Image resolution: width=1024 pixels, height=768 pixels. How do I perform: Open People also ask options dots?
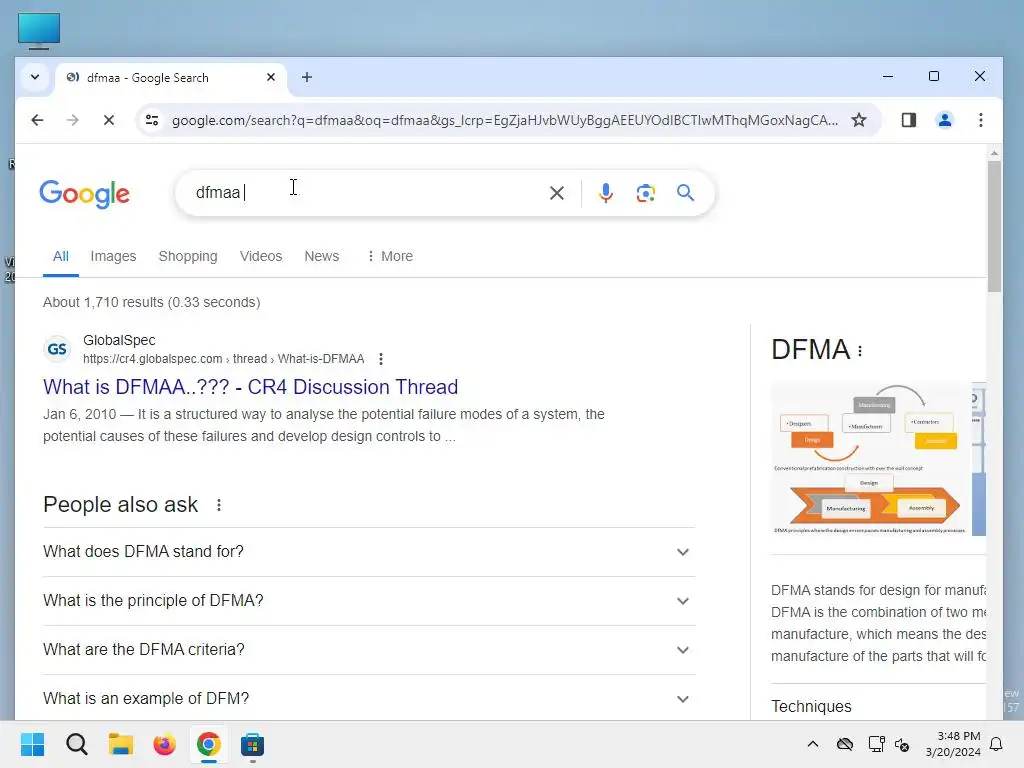click(x=219, y=505)
